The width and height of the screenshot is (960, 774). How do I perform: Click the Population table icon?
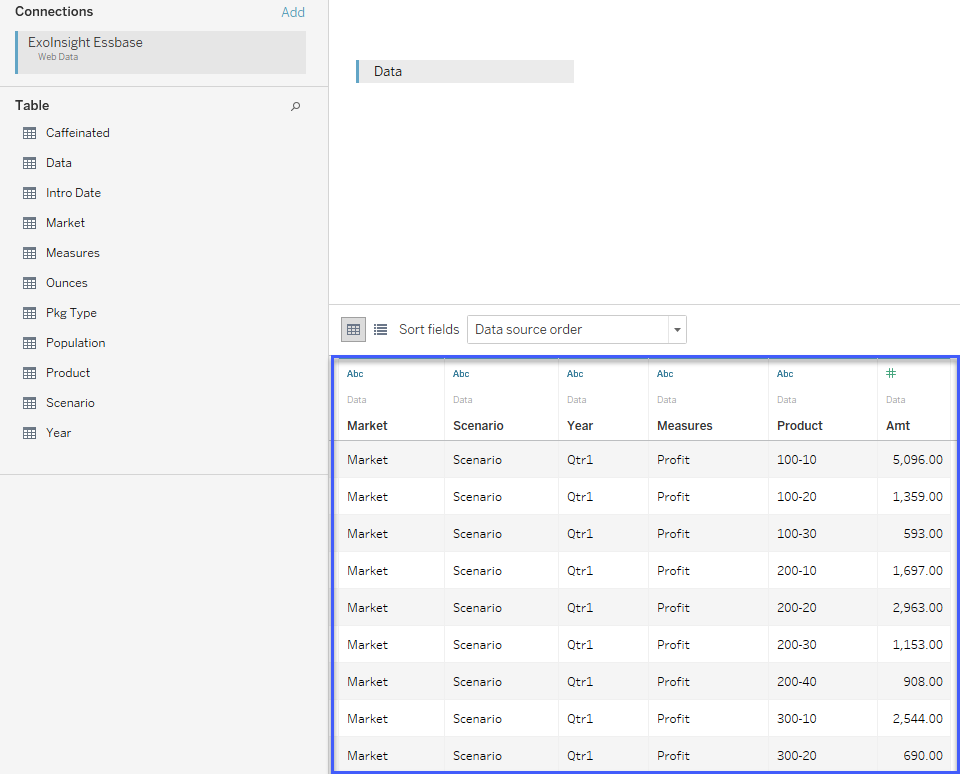pos(29,343)
